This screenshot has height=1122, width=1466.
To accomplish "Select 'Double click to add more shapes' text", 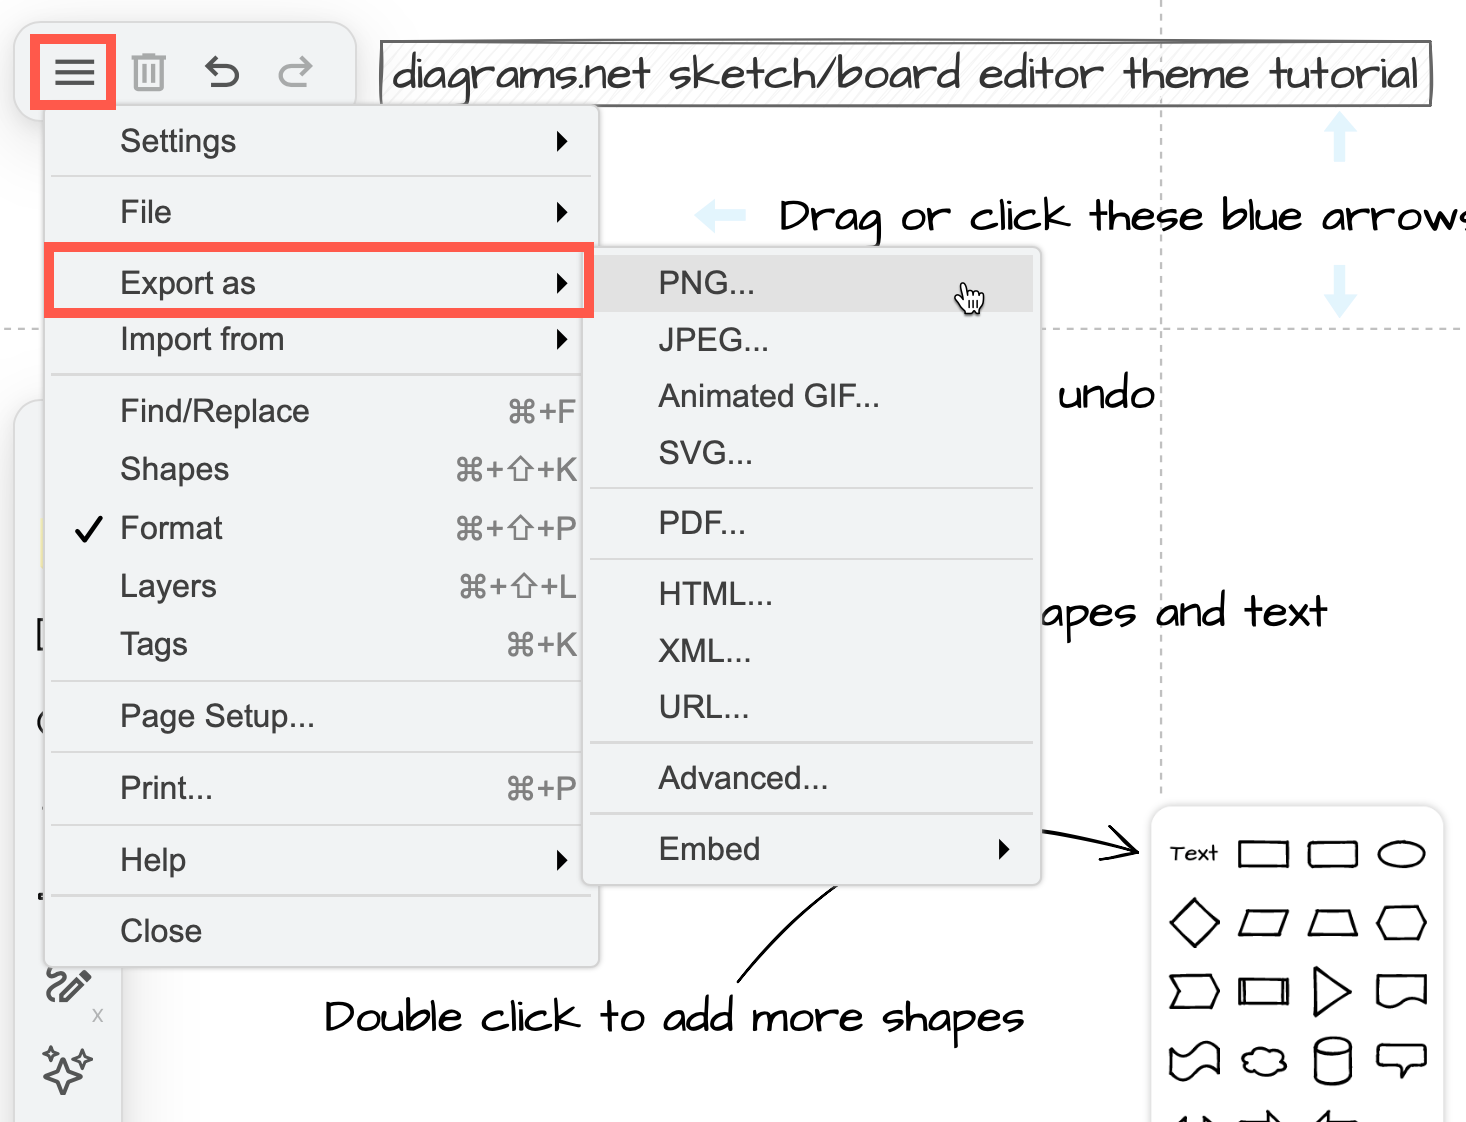I will pos(675,1018).
